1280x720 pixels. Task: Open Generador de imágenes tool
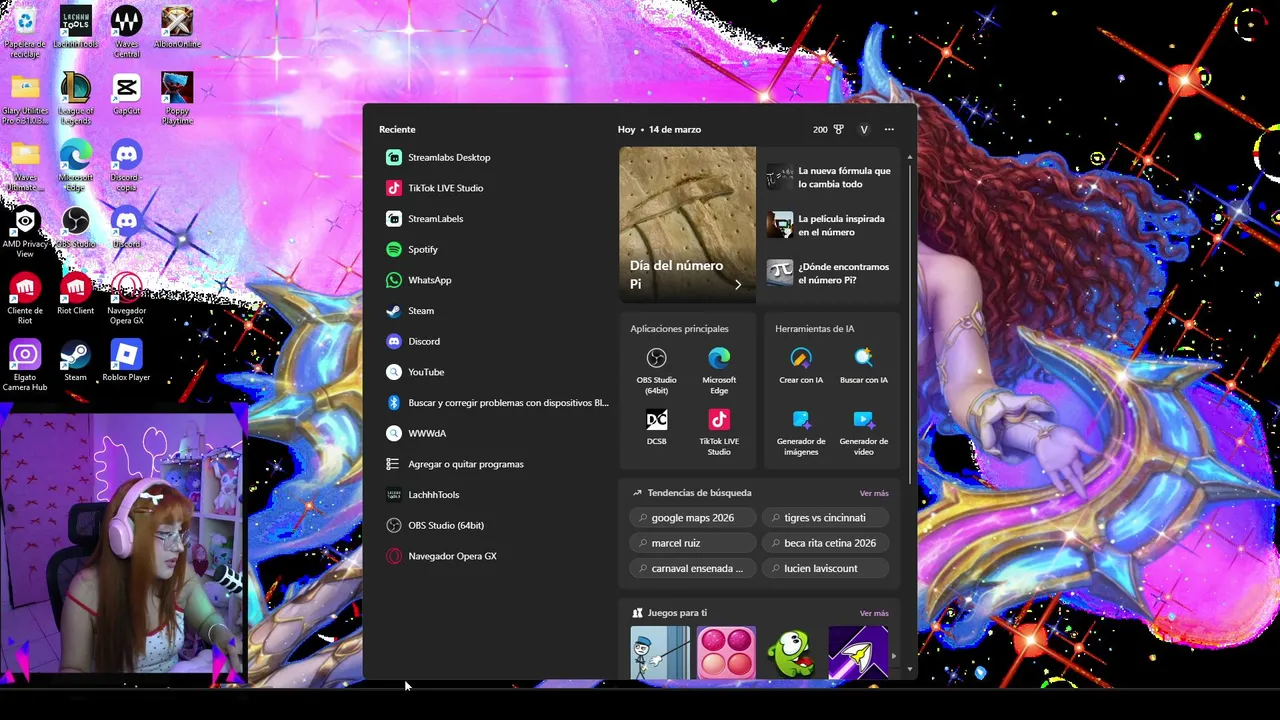[801, 432]
